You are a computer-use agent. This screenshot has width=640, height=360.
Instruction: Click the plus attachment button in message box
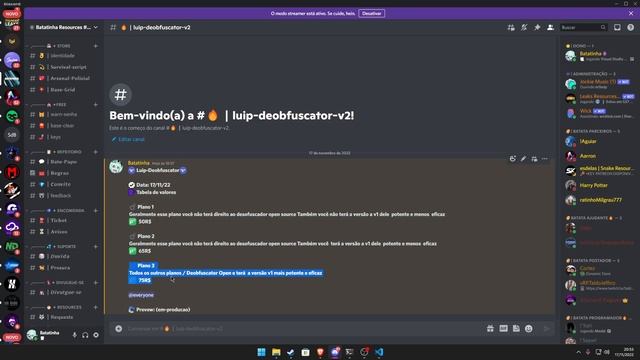pos(119,329)
